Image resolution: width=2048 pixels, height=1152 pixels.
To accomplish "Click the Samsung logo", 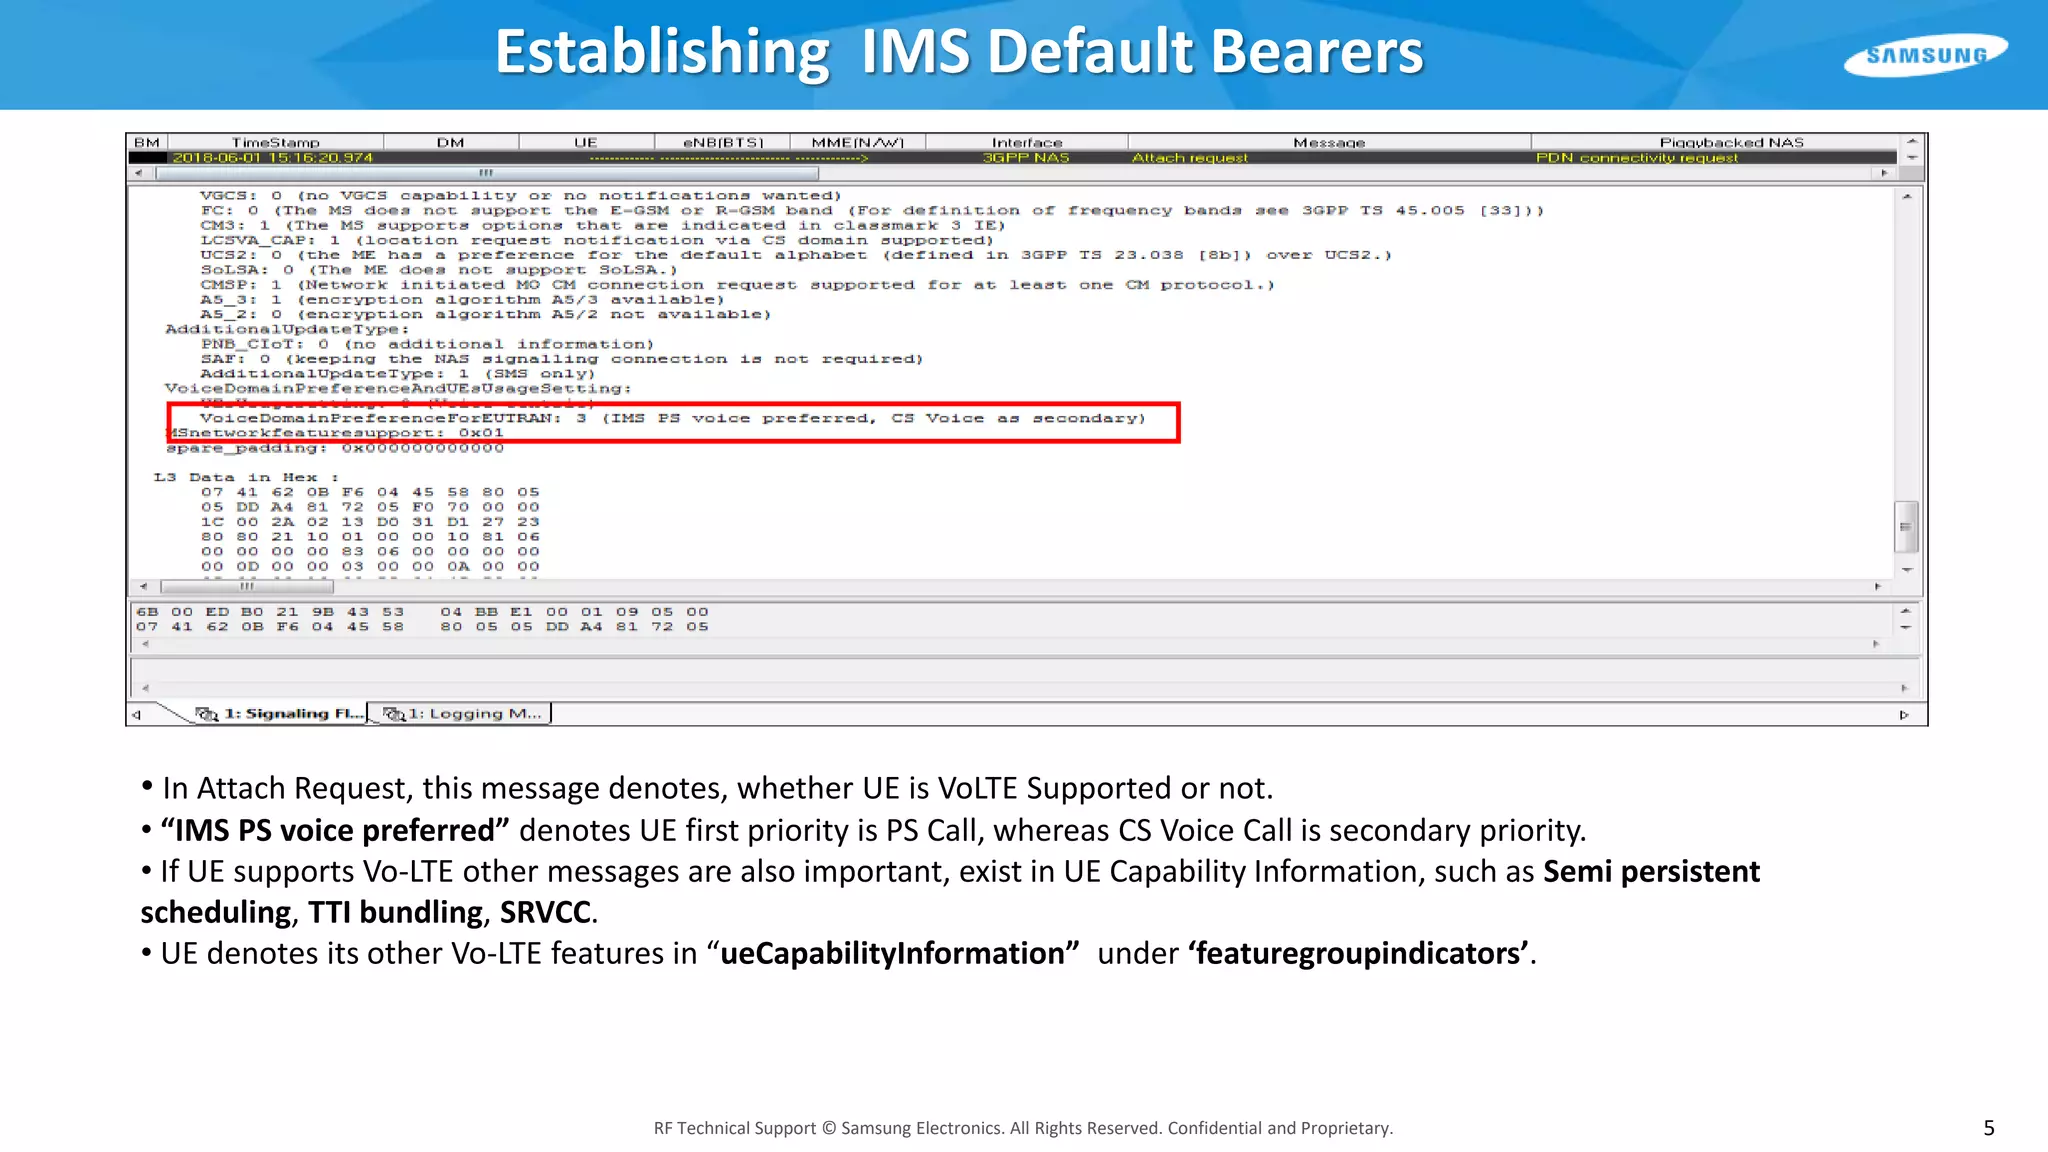I will pos(1925,55).
